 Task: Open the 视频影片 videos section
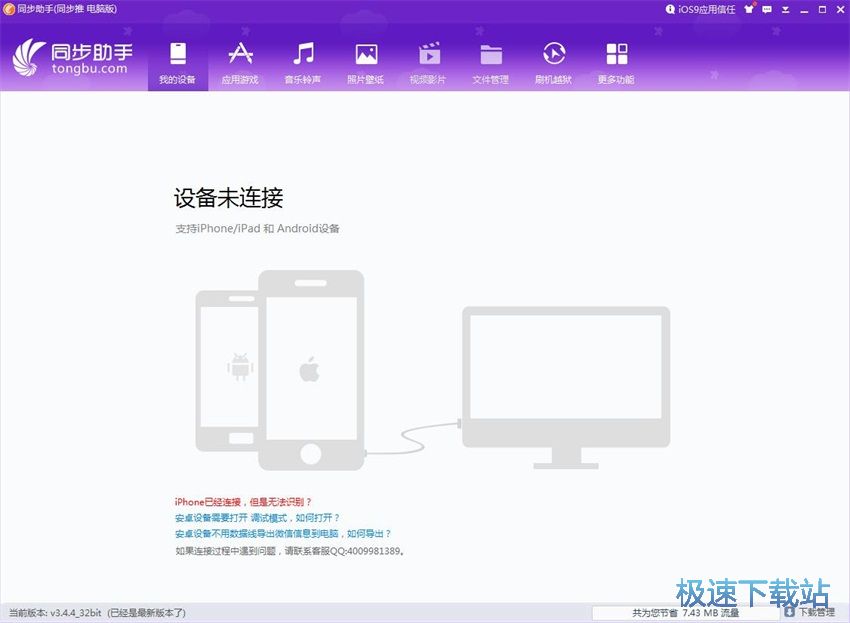coord(428,63)
